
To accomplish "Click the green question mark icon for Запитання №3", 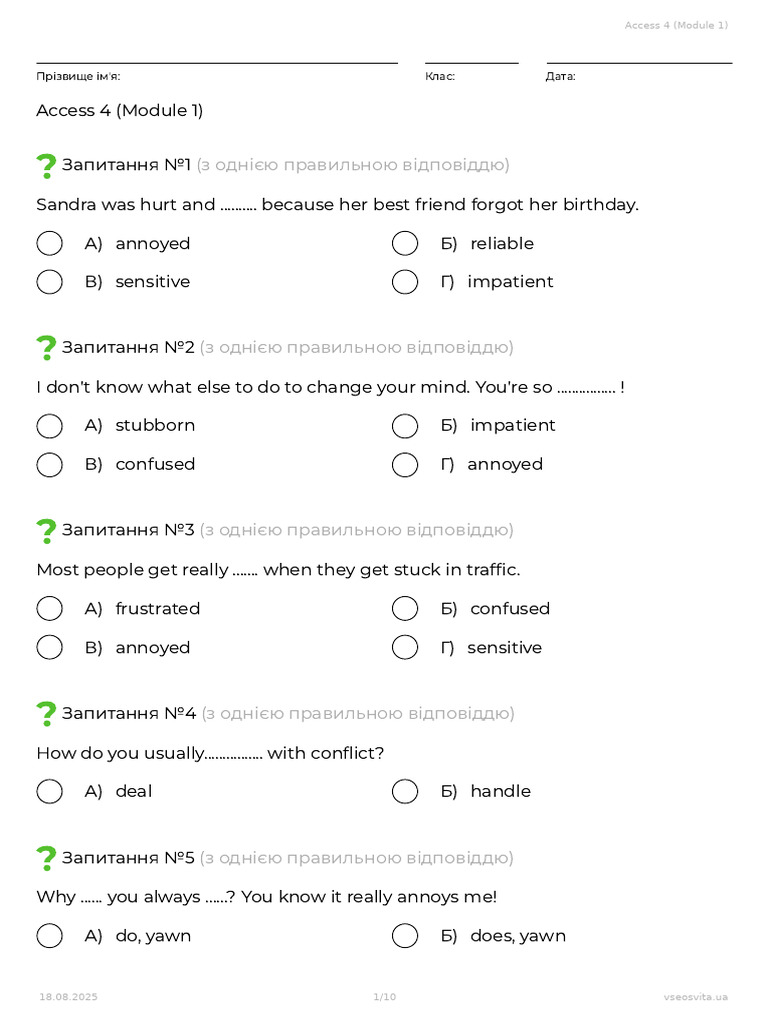I will pyautogui.click(x=46, y=531).
